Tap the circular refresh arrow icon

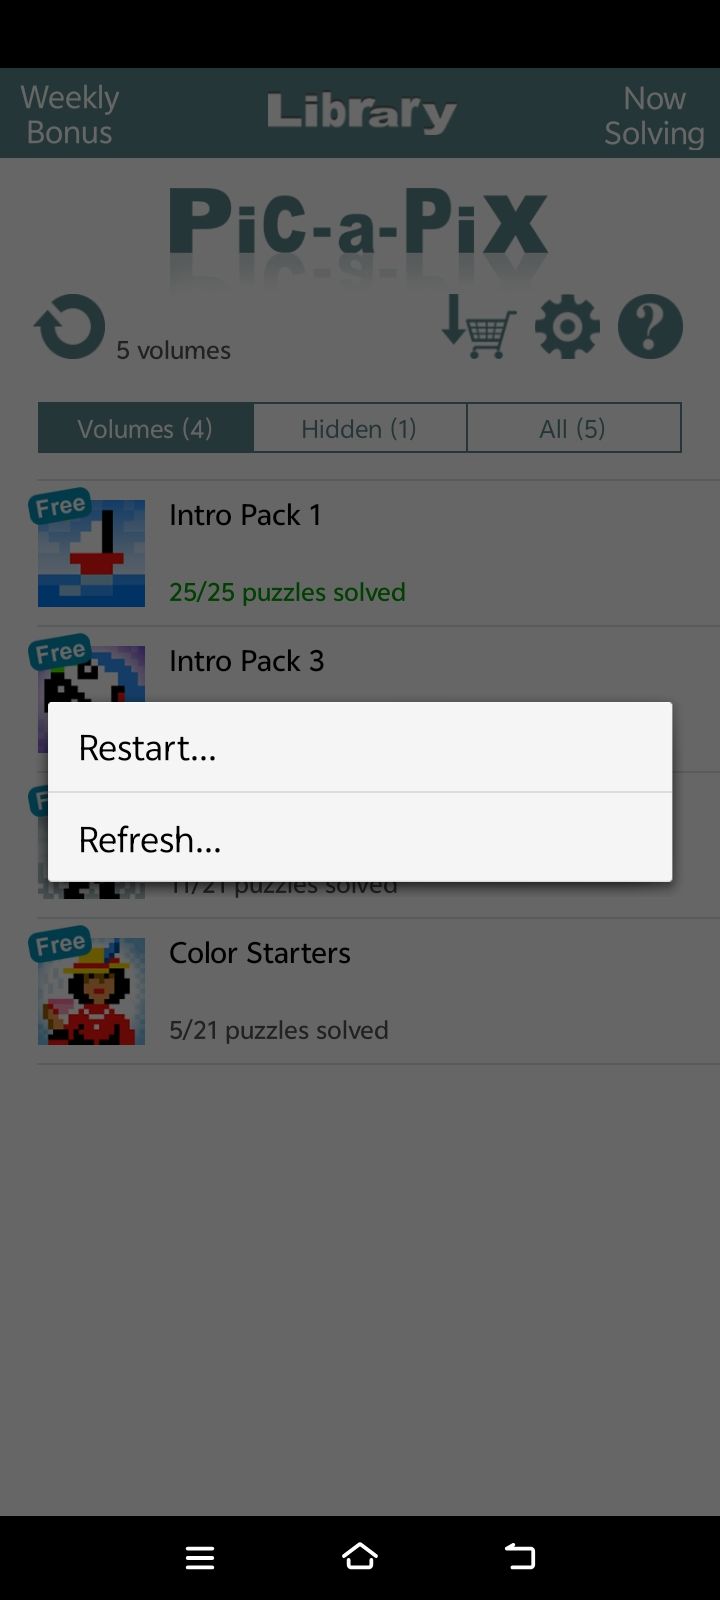pos(69,326)
